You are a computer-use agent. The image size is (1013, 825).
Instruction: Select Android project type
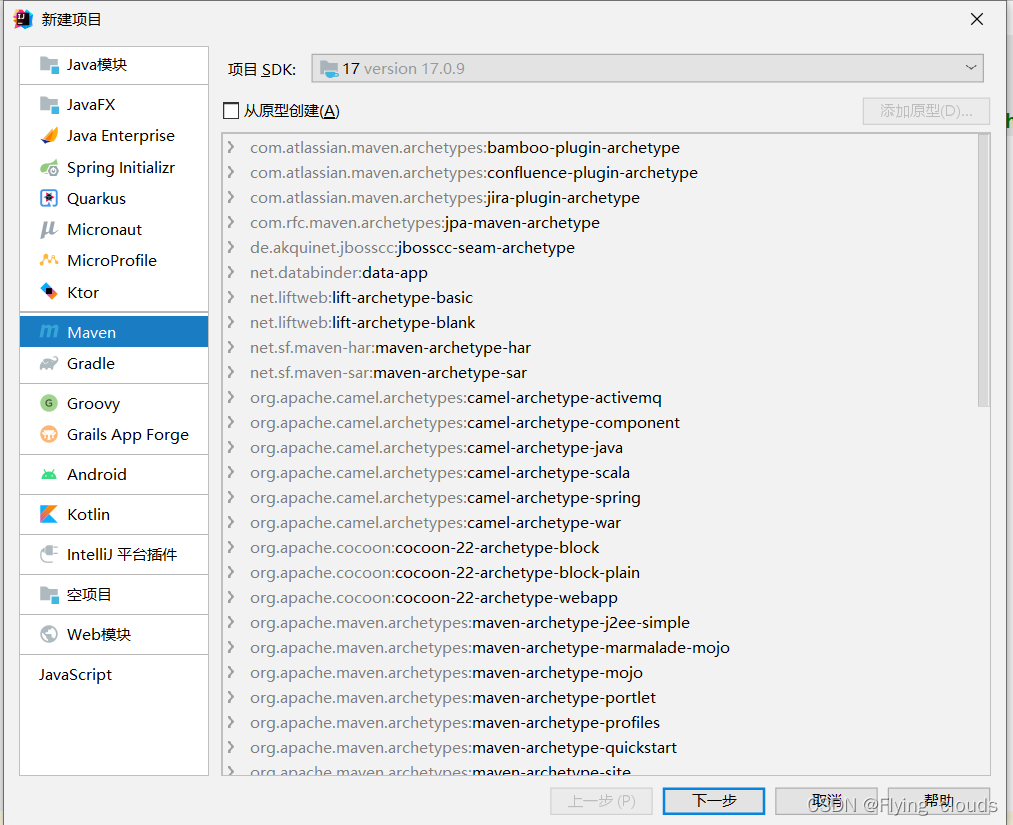coord(114,474)
